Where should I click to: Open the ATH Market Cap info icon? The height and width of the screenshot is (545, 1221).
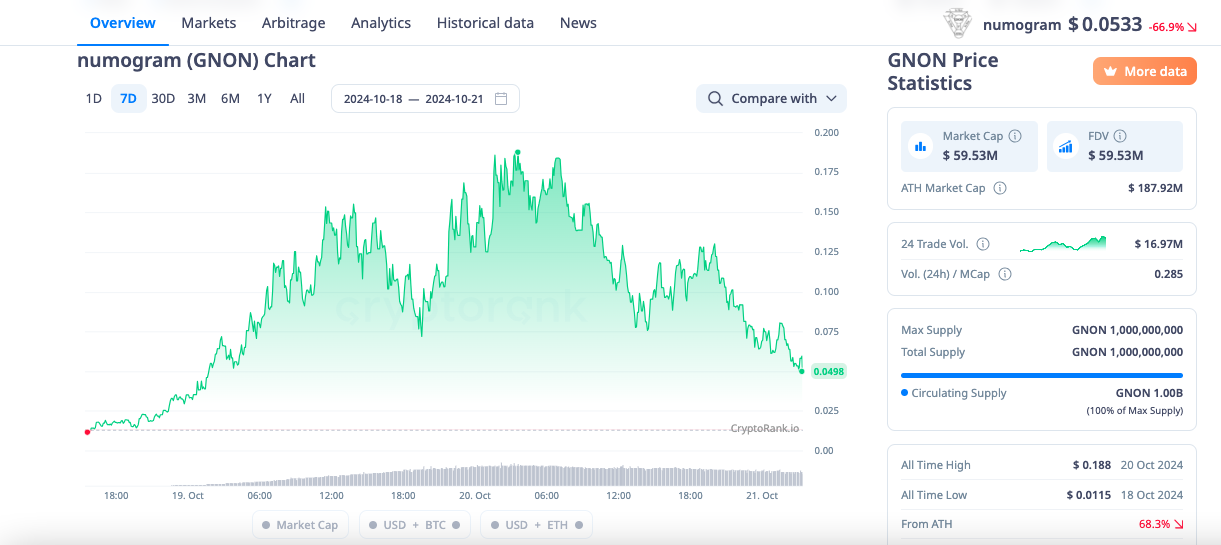(1000, 188)
